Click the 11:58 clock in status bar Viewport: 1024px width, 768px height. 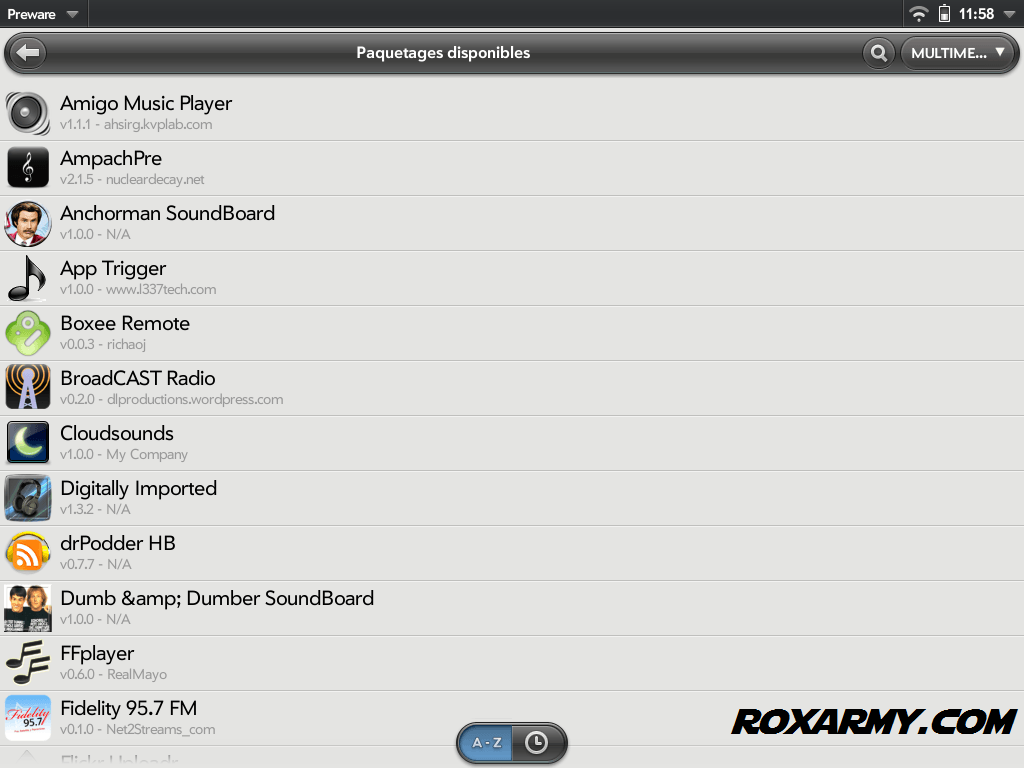pos(976,14)
